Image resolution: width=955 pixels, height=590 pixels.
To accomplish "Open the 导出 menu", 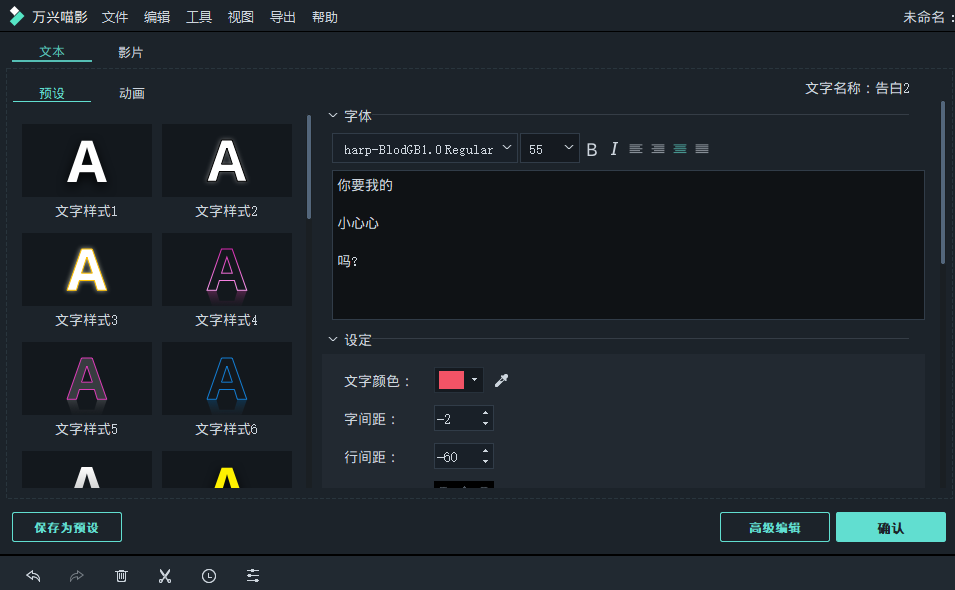I will [x=282, y=17].
